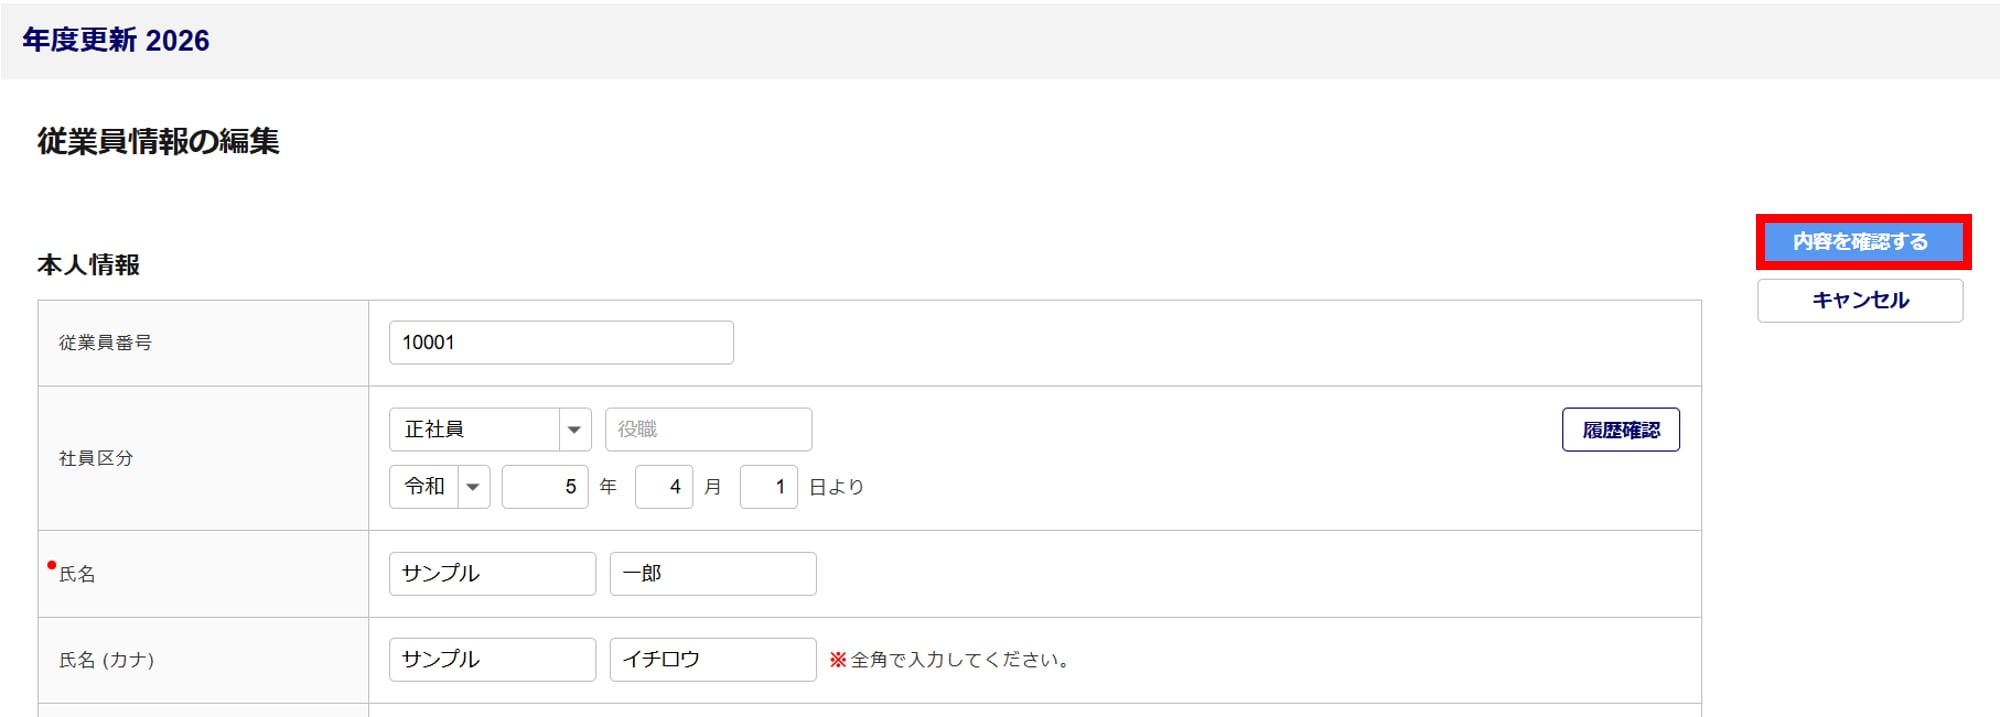This screenshot has width=2000, height=717.
Task: Focus the 従業員番号 field containing 10001
Action: (x=560, y=343)
